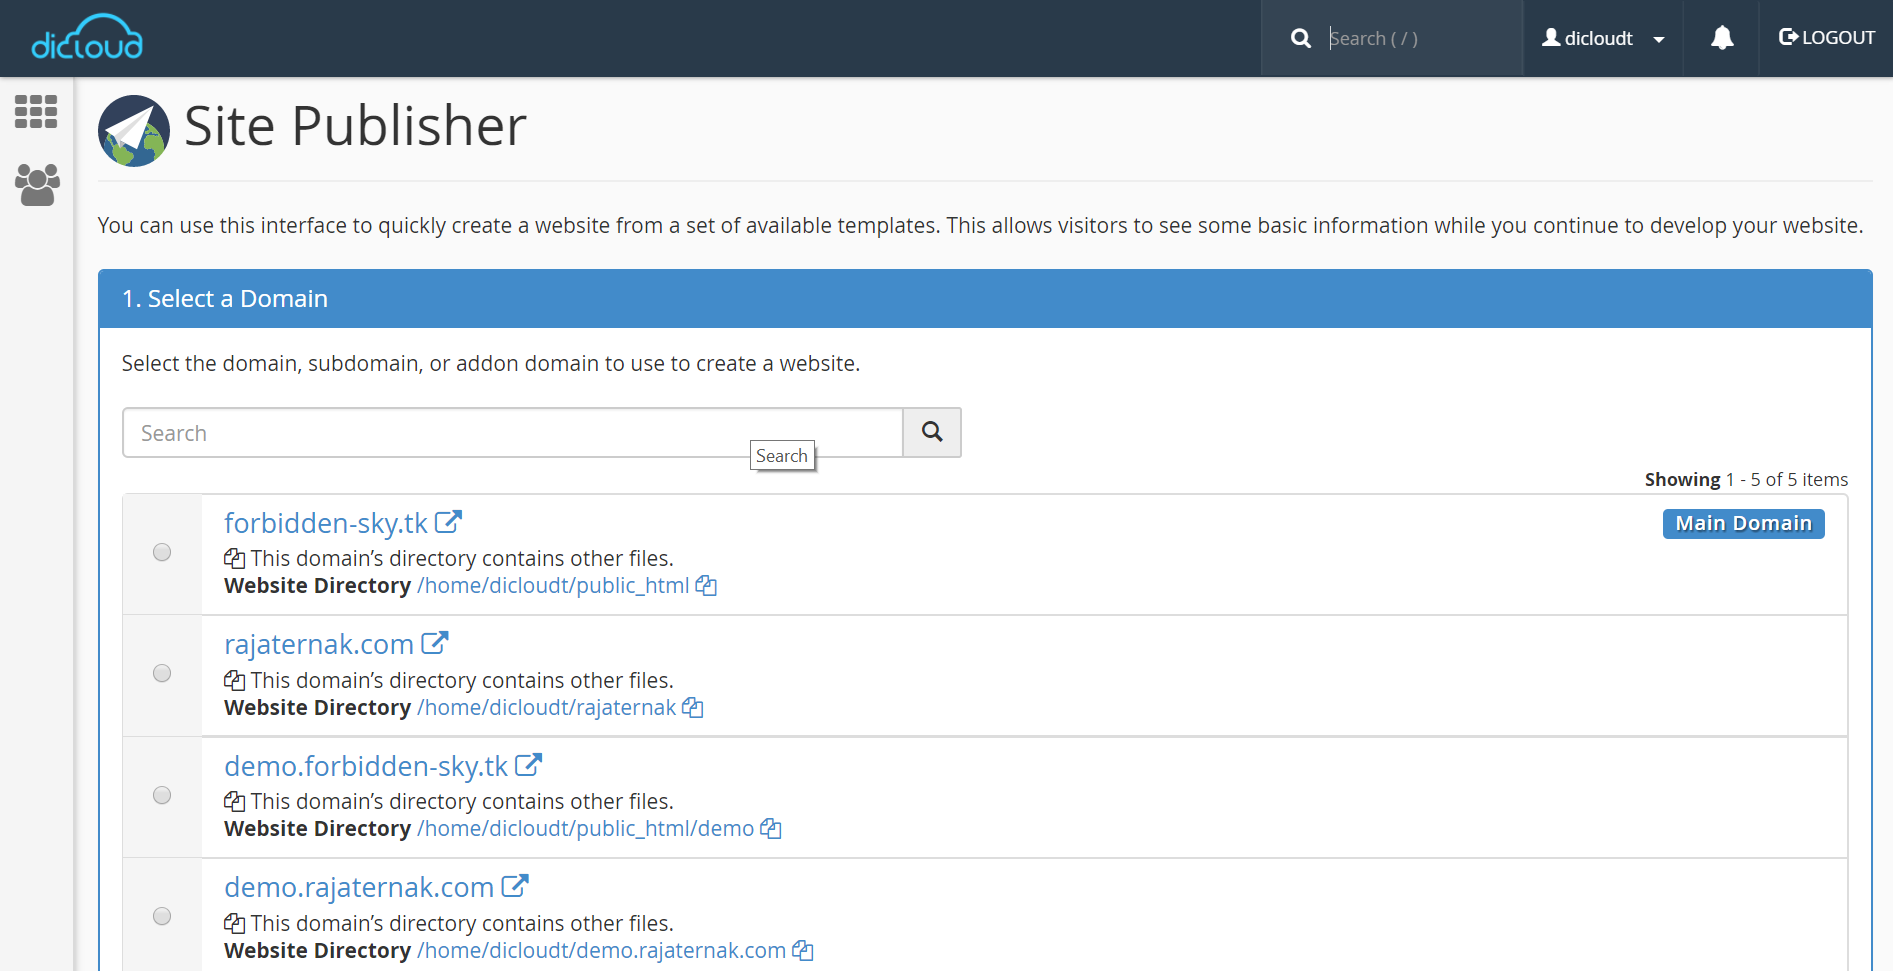Choose demo.rajaternak.com radio option
Screen dimensions: 1893x971
click(x=162, y=916)
